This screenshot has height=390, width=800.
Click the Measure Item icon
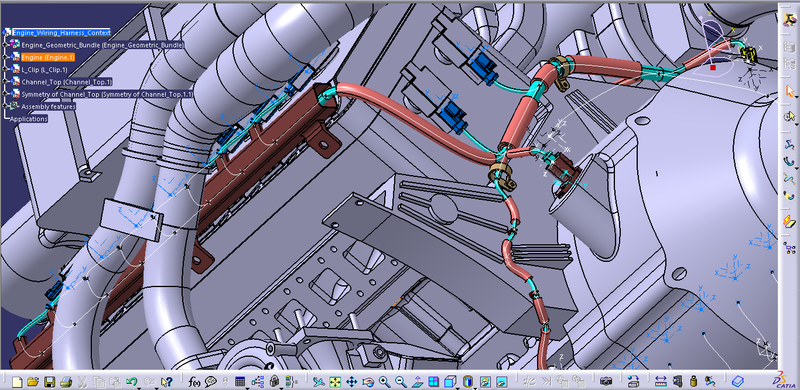tap(677, 381)
